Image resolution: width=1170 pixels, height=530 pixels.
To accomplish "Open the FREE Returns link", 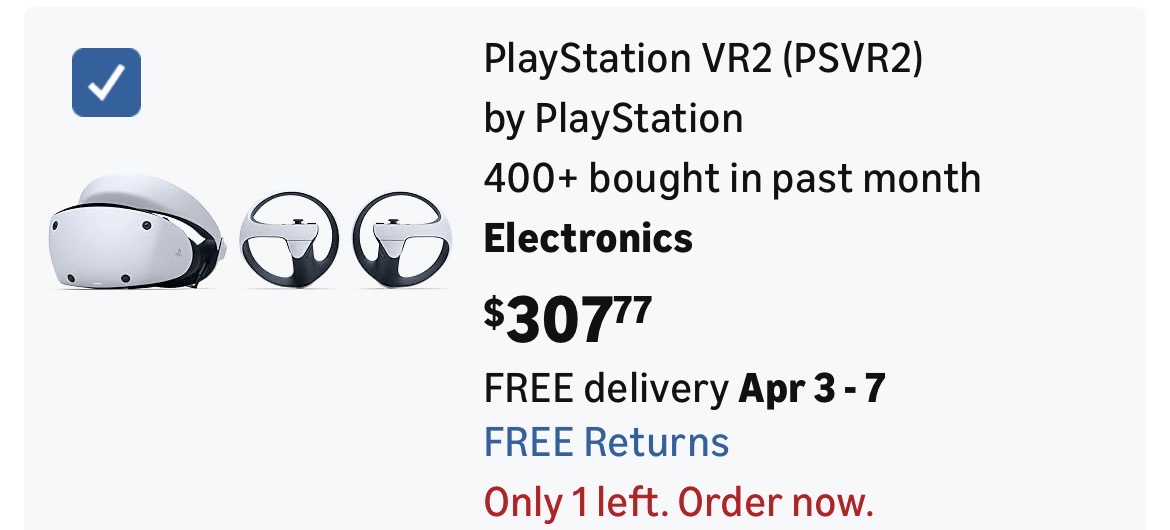I will (x=606, y=442).
